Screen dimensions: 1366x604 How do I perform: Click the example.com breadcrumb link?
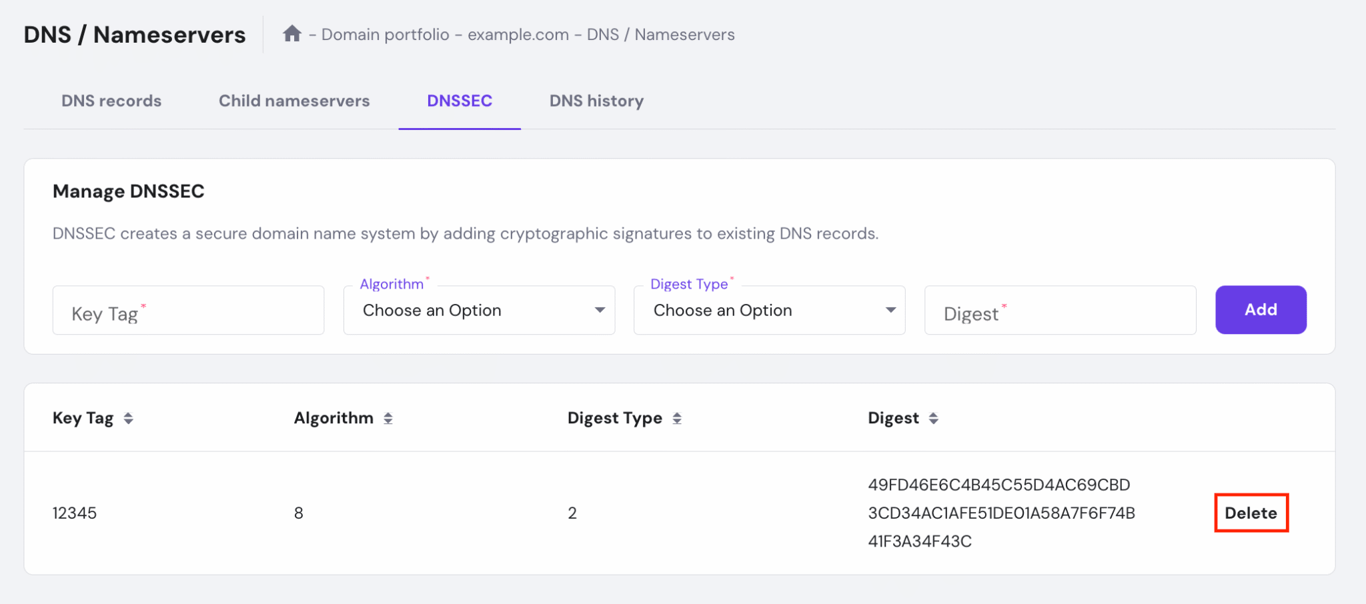[519, 33]
